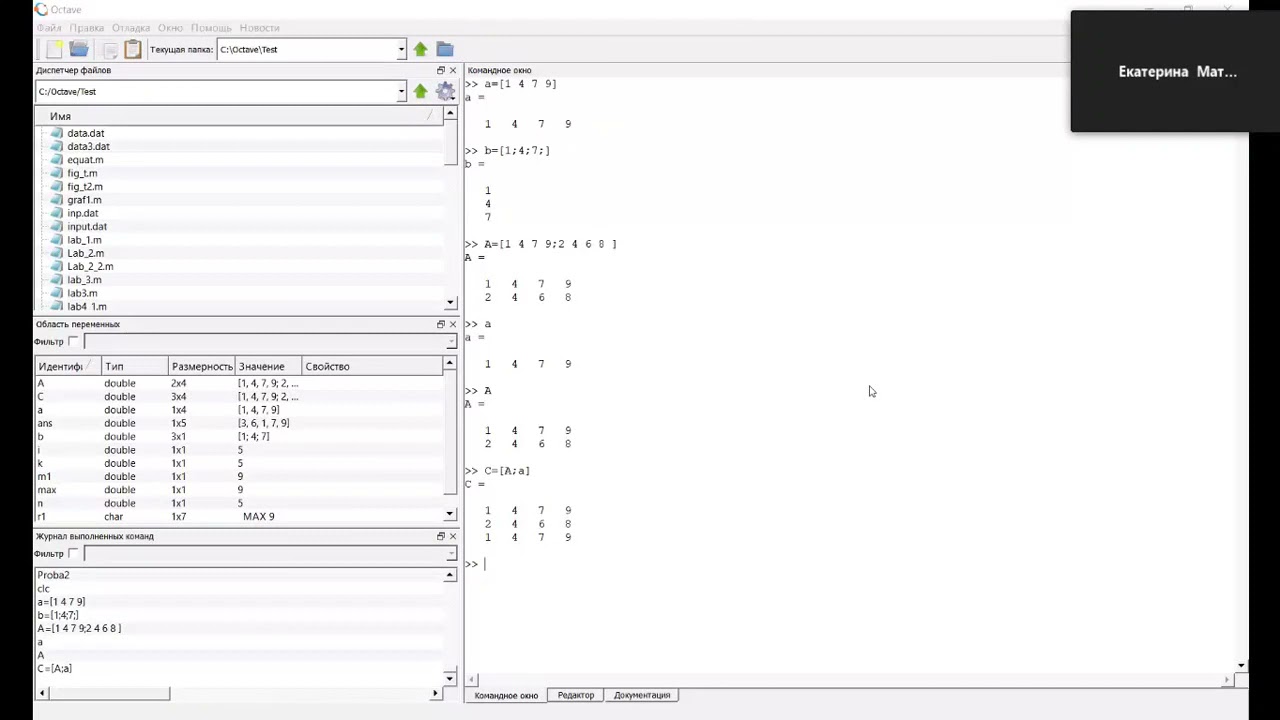Click scroll-up arrow of command history list
This screenshot has width=1280, height=720.
(450, 575)
